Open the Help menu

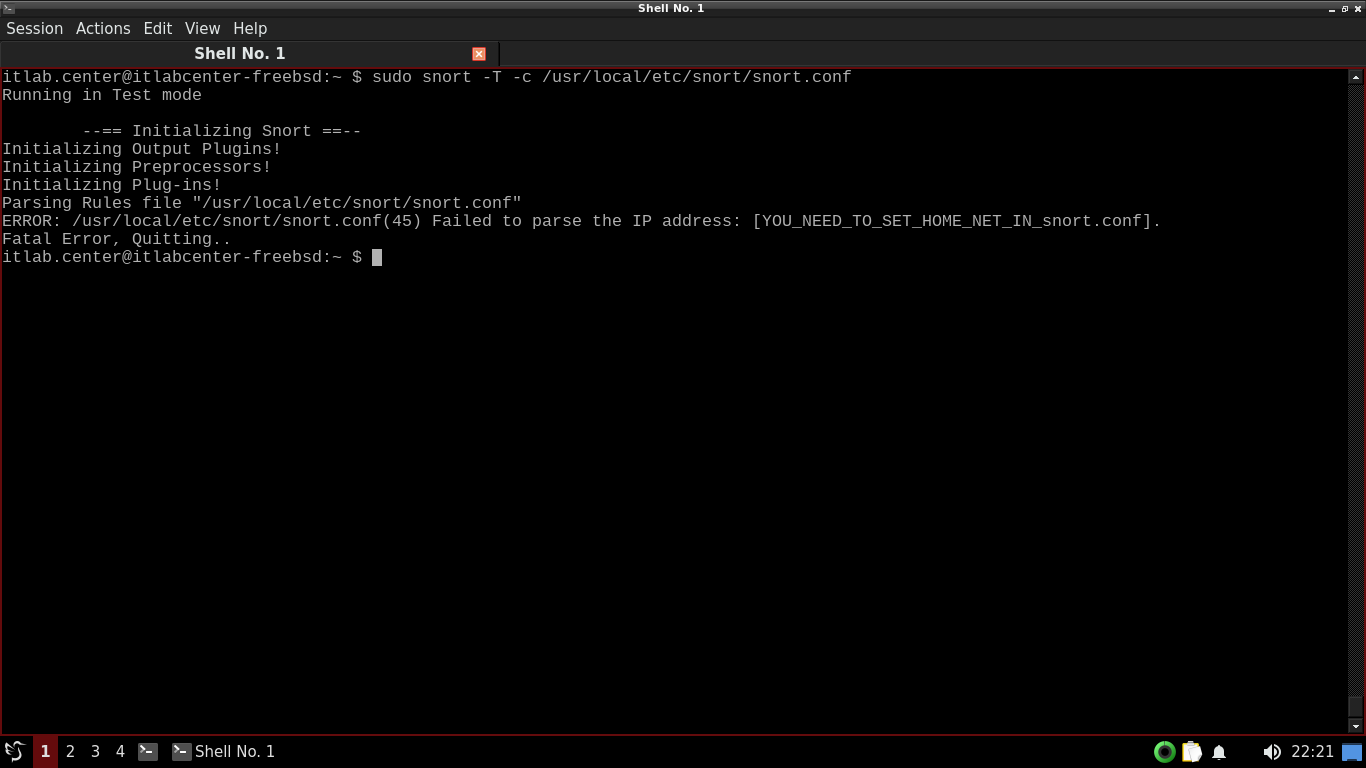tap(250, 28)
